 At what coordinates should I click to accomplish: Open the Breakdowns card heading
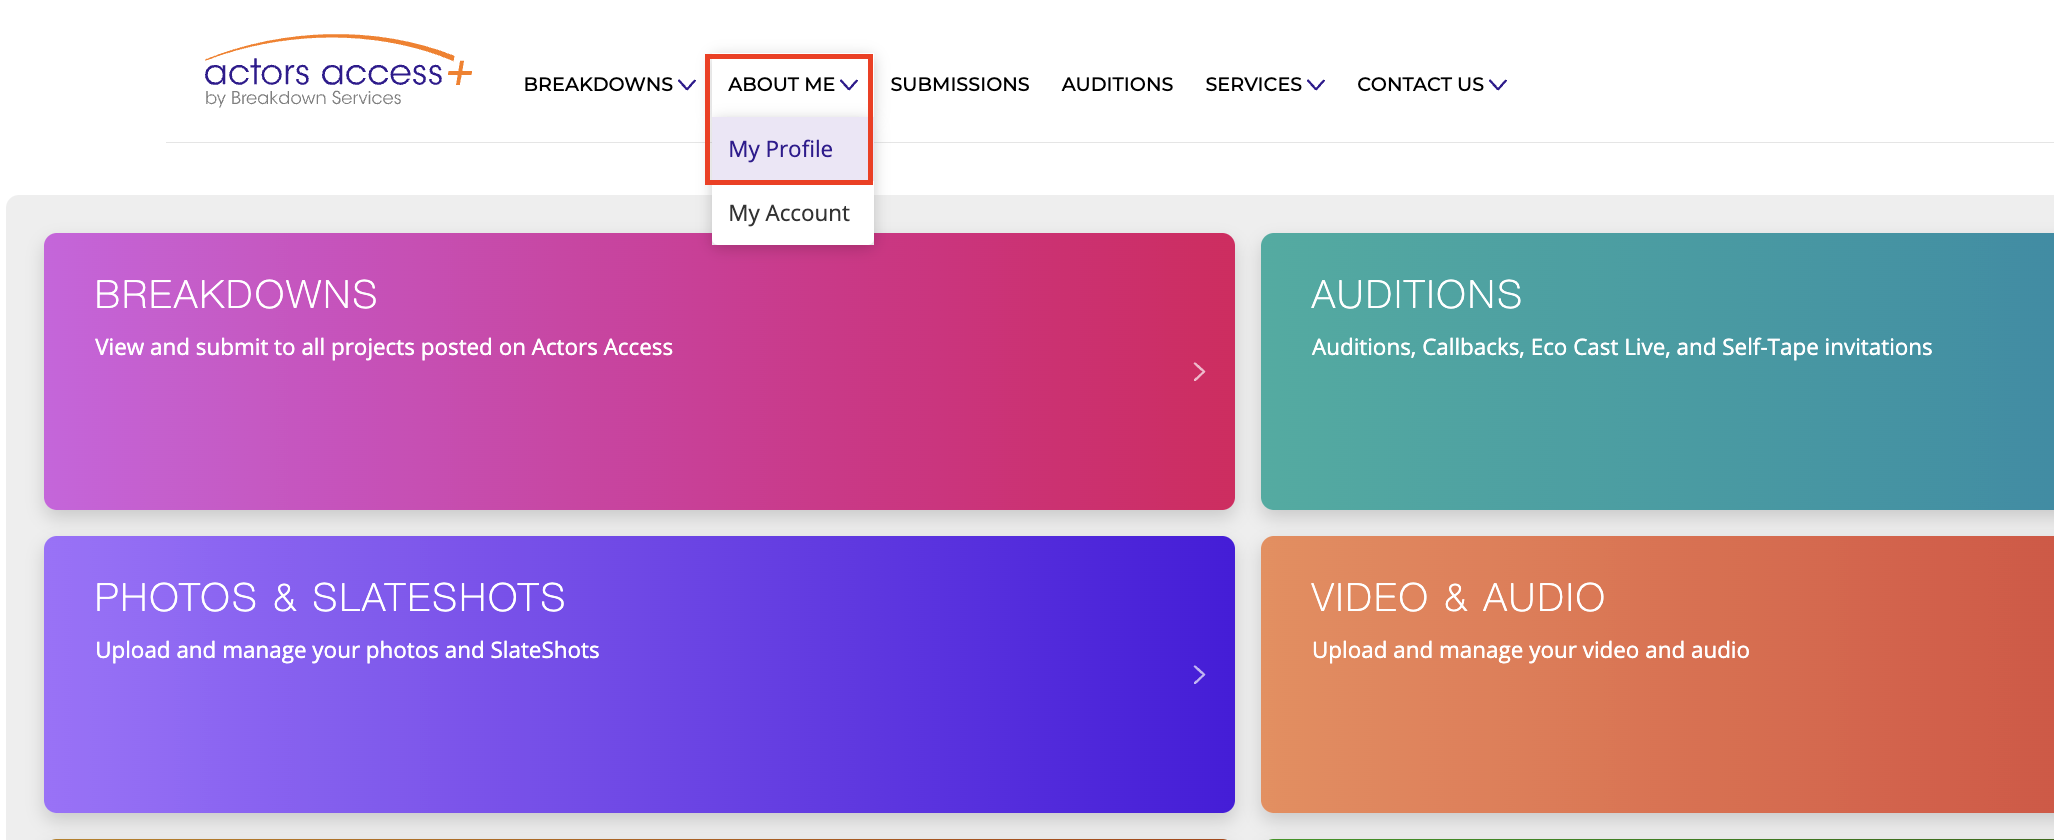coord(236,295)
